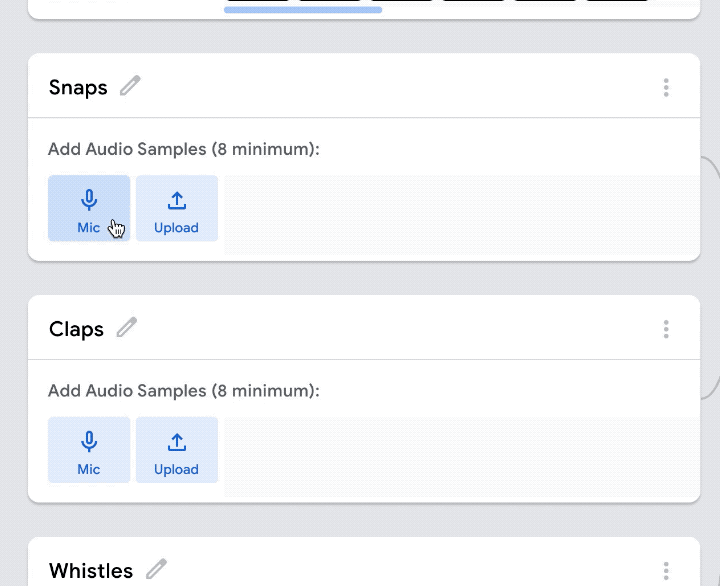This screenshot has width=720, height=586.
Task: Upload audio samples for Claps class
Action: [177, 450]
